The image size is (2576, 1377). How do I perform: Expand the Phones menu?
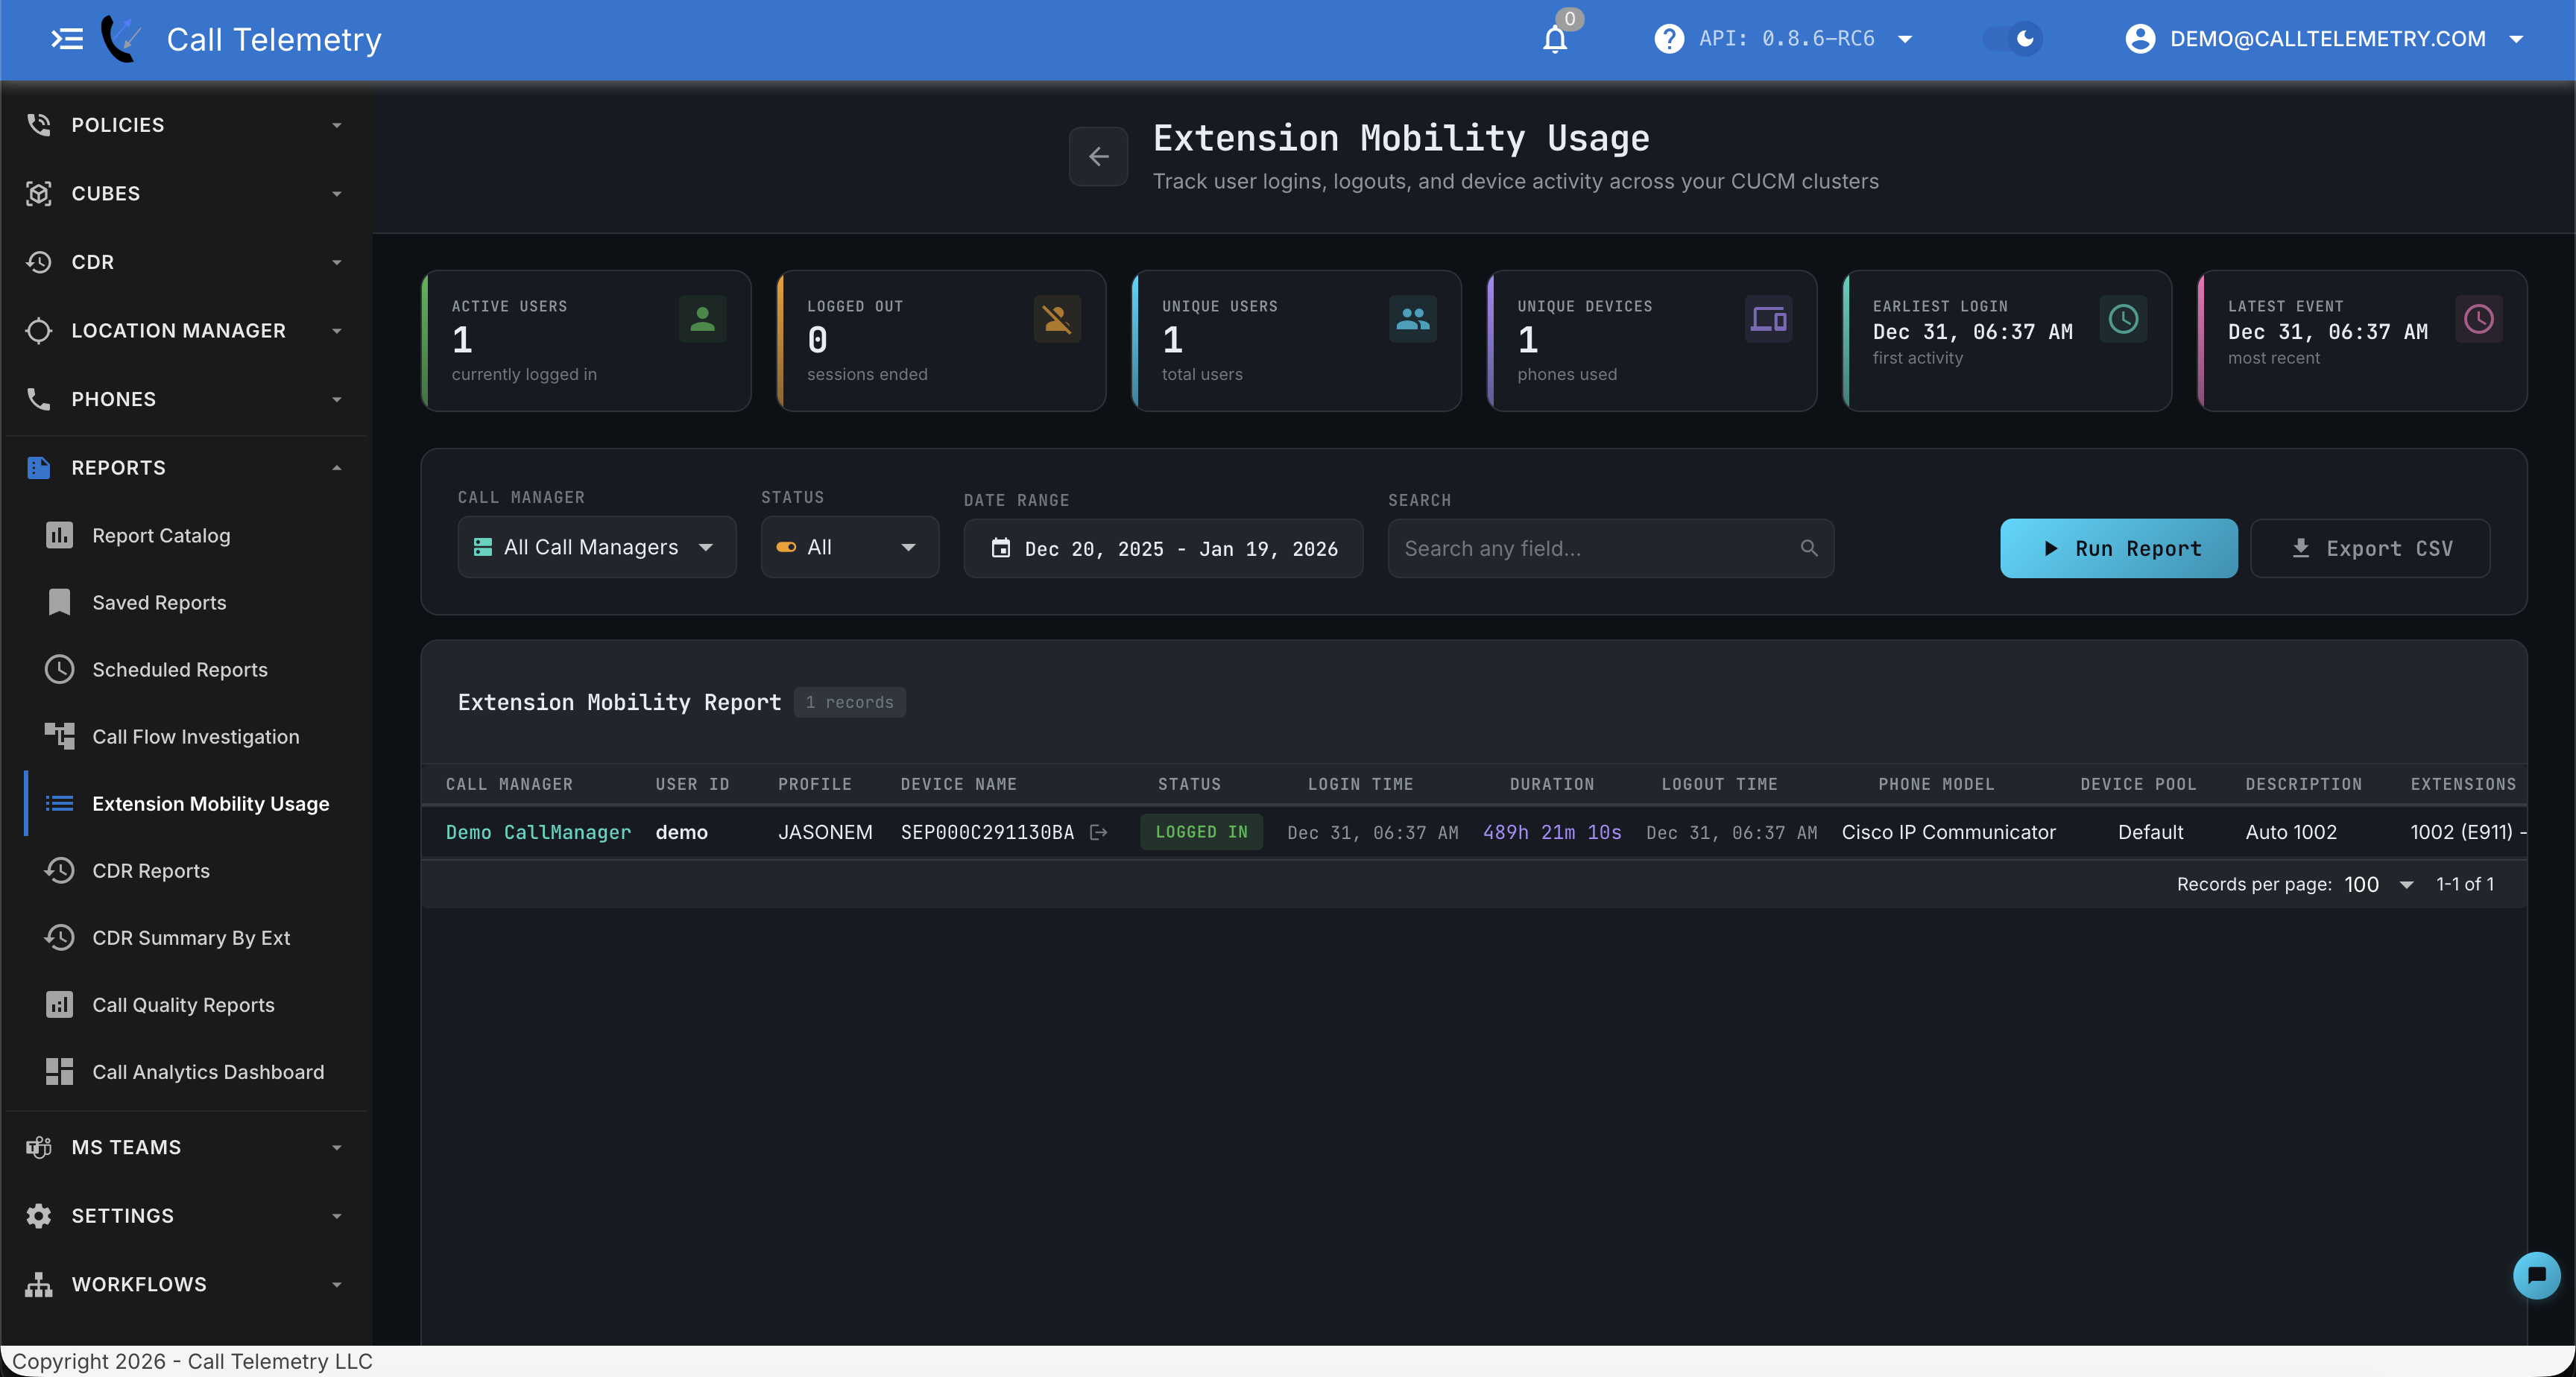click(x=186, y=399)
